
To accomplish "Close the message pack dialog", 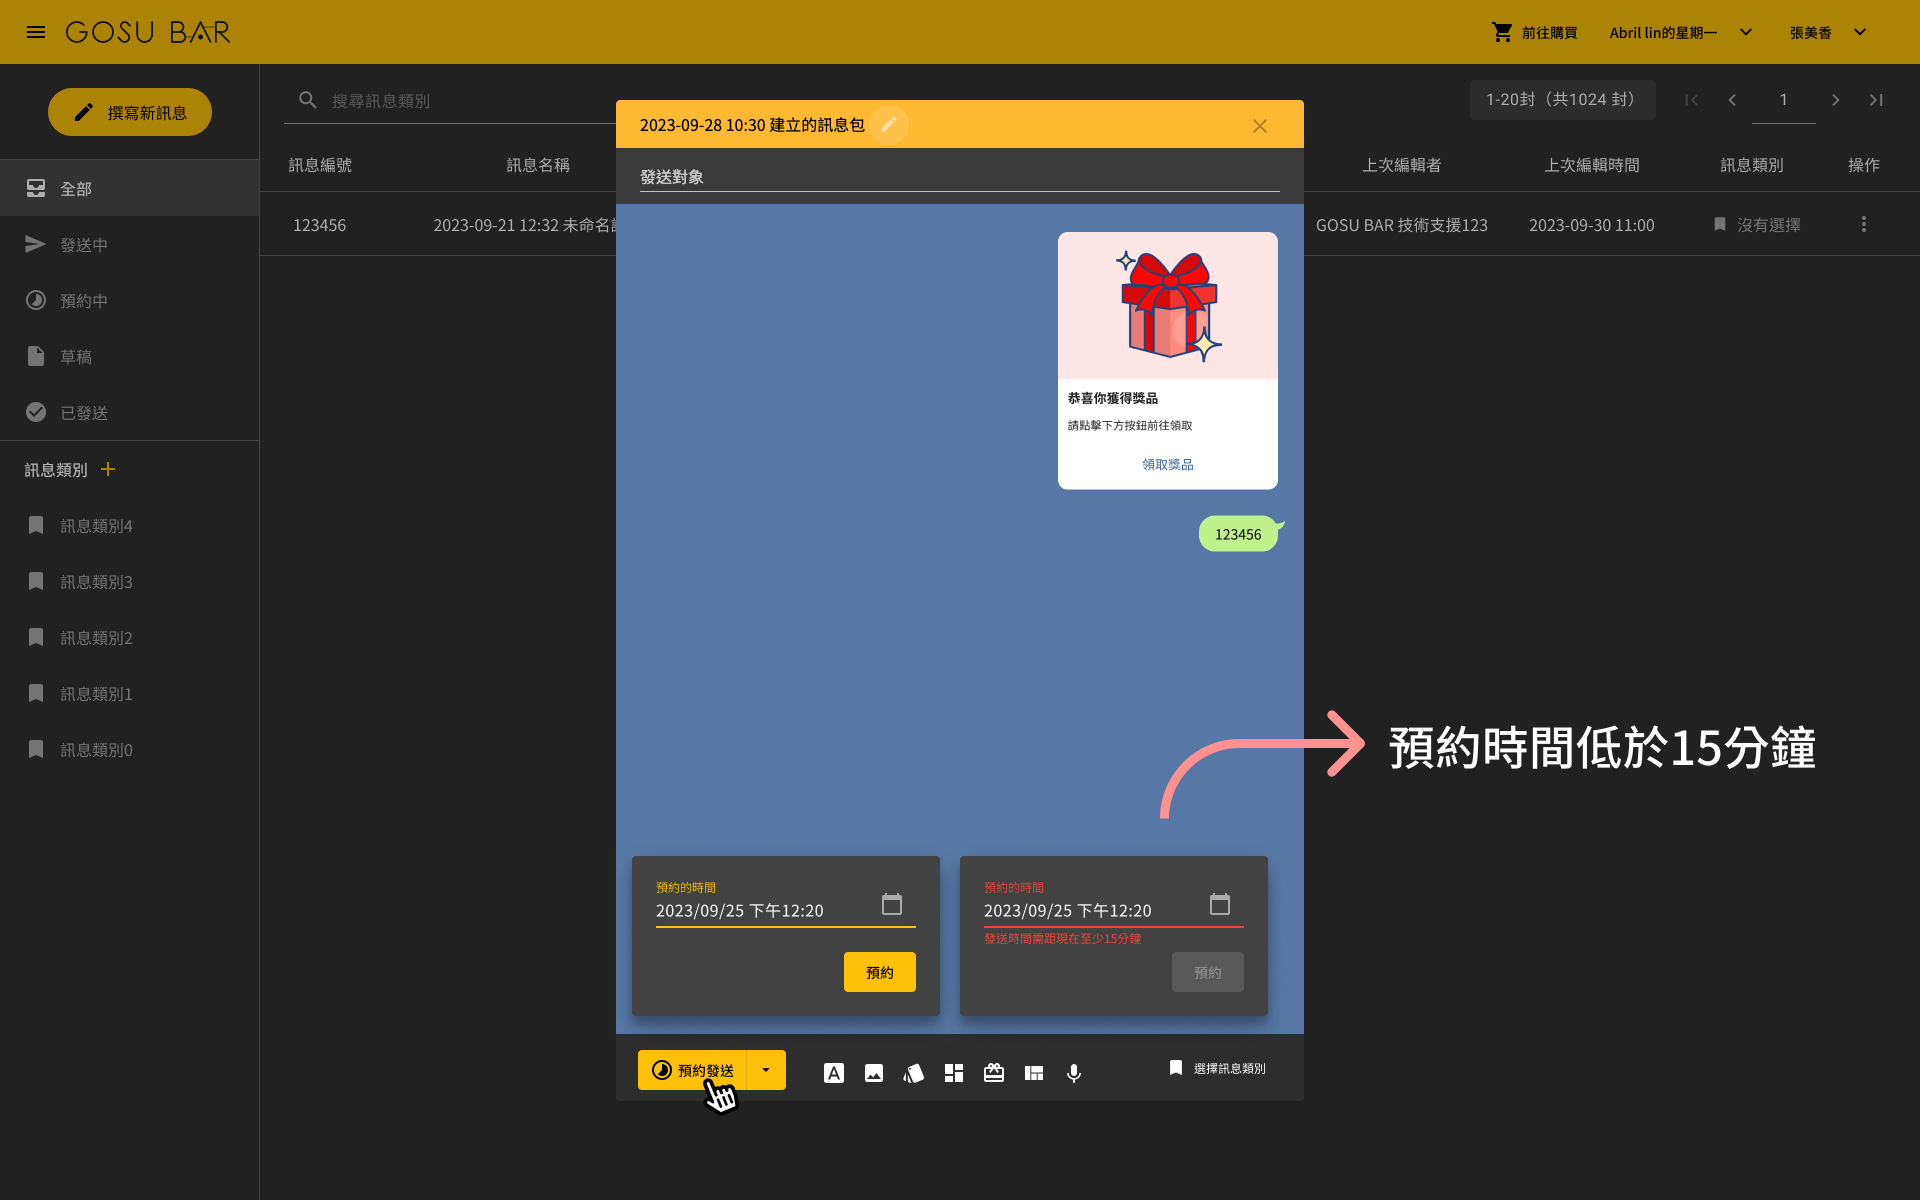I will (x=1260, y=126).
